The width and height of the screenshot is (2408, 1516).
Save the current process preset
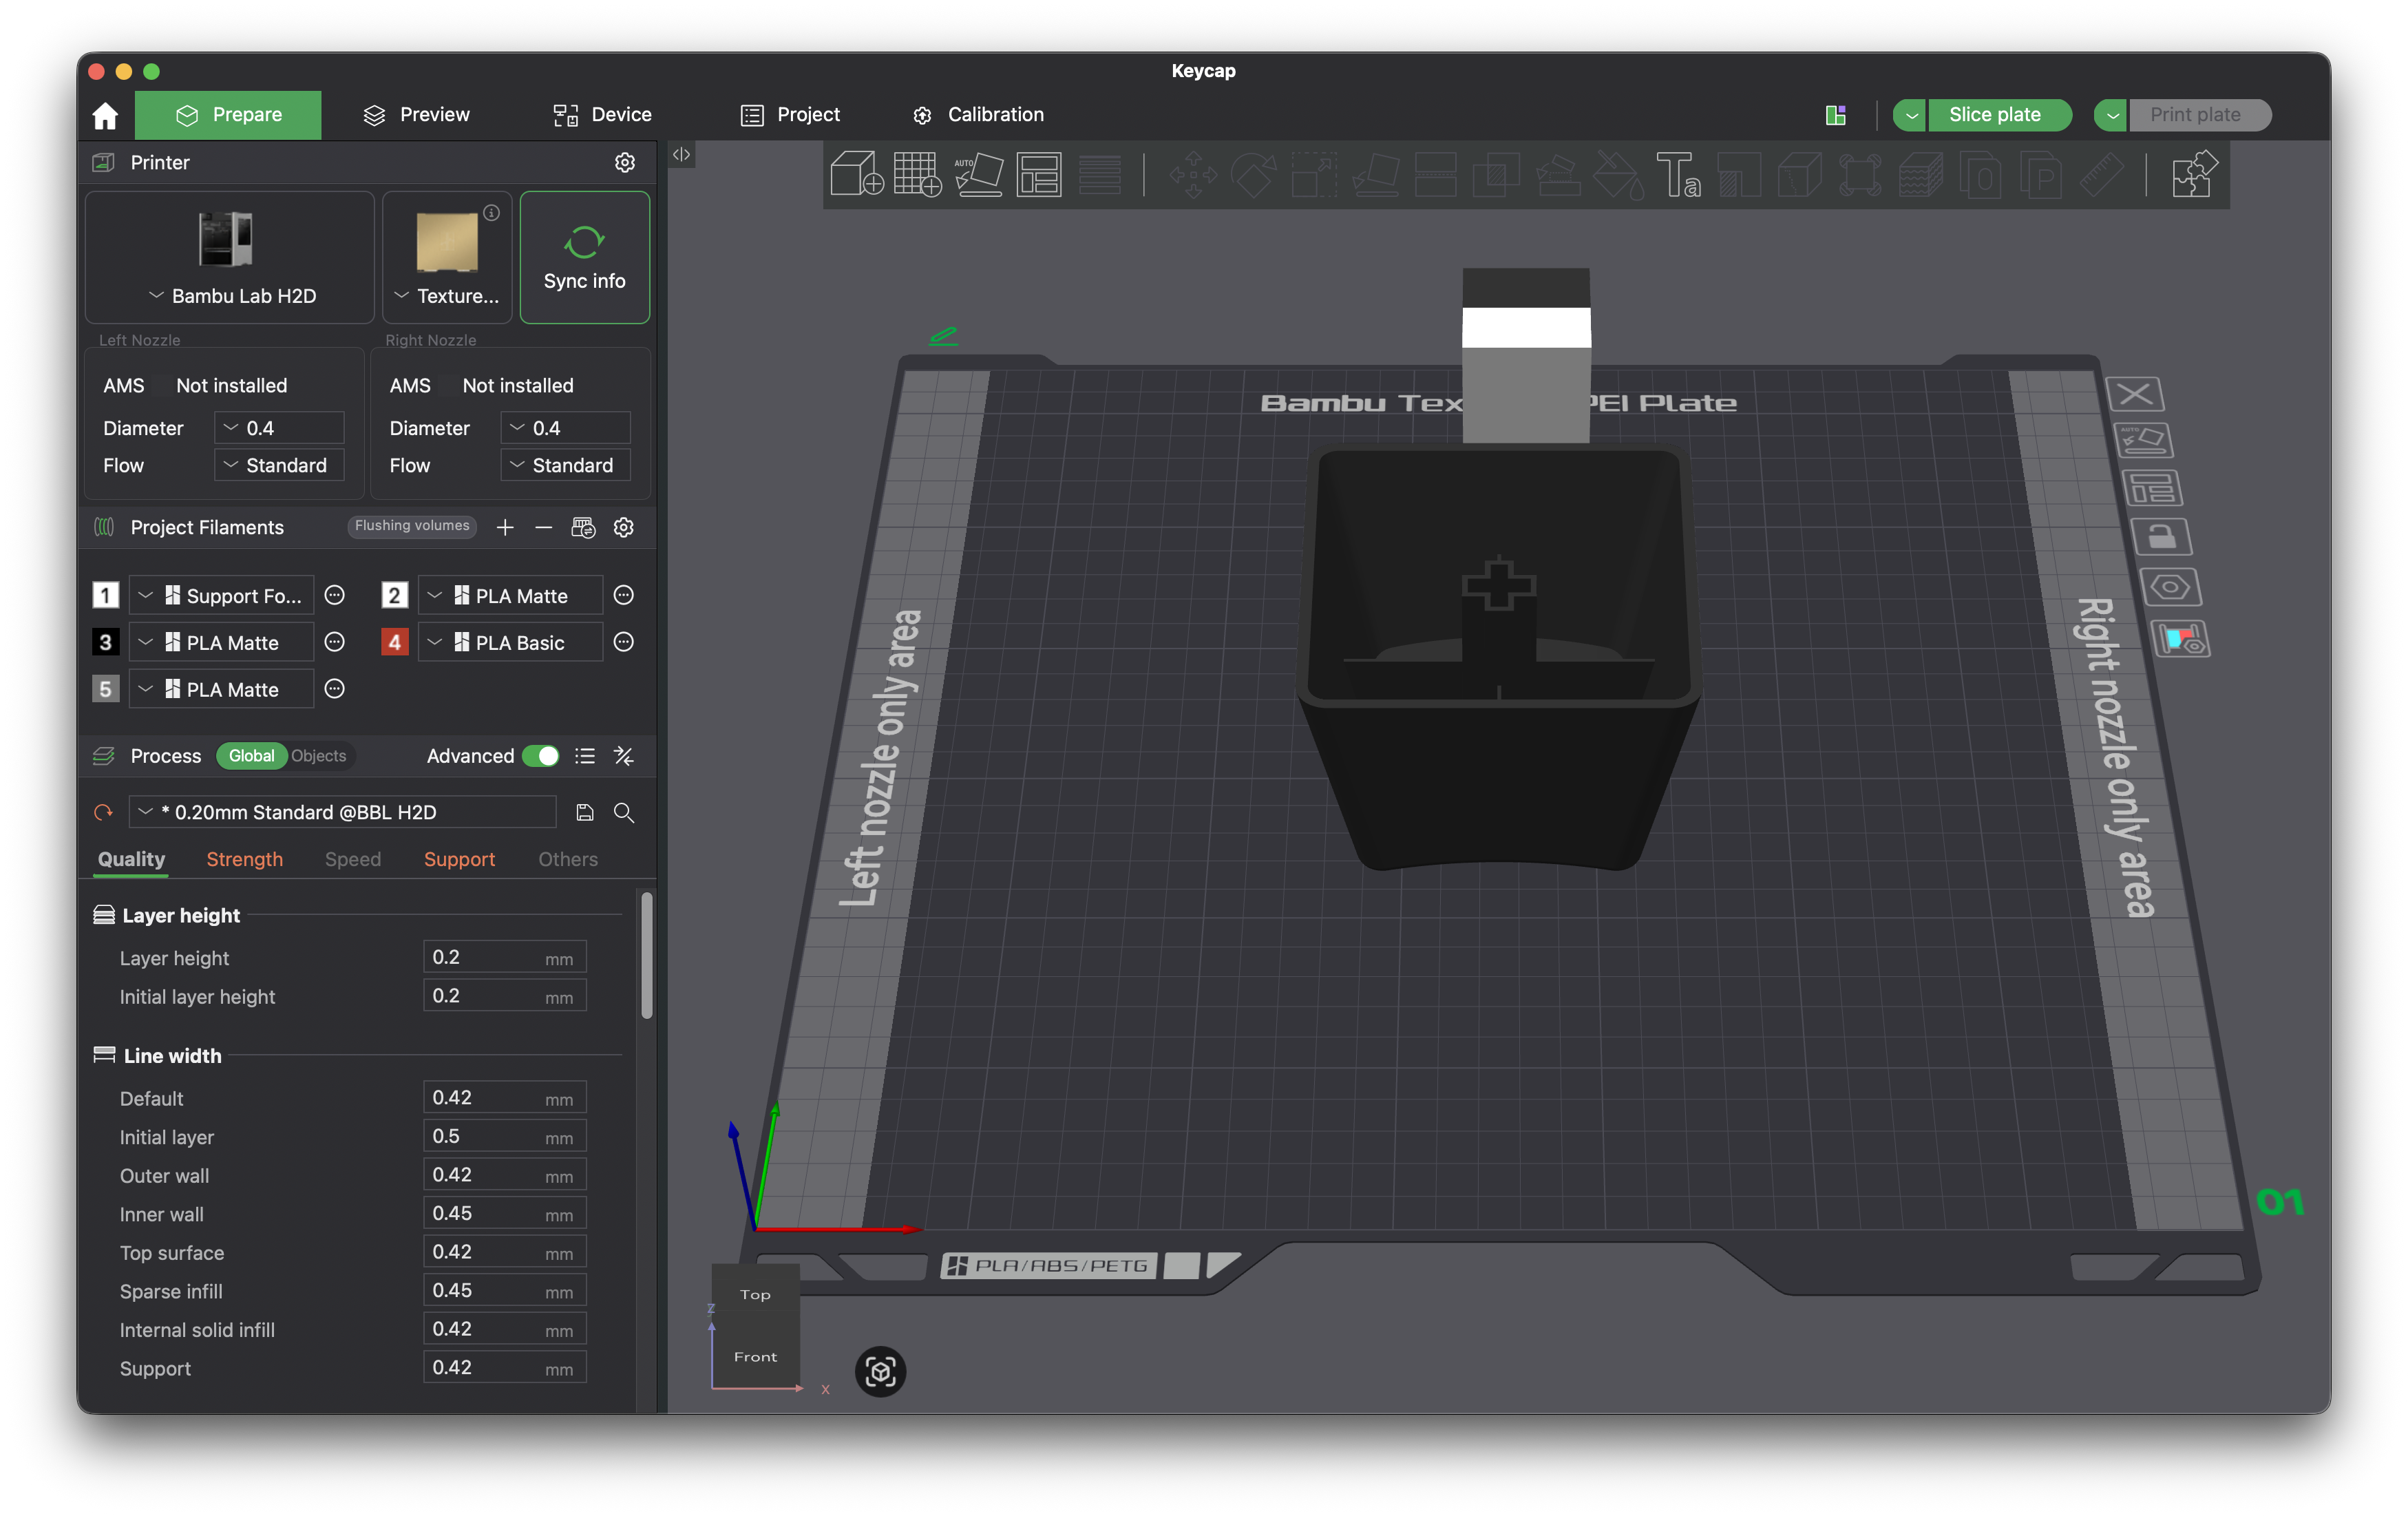coord(585,812)
